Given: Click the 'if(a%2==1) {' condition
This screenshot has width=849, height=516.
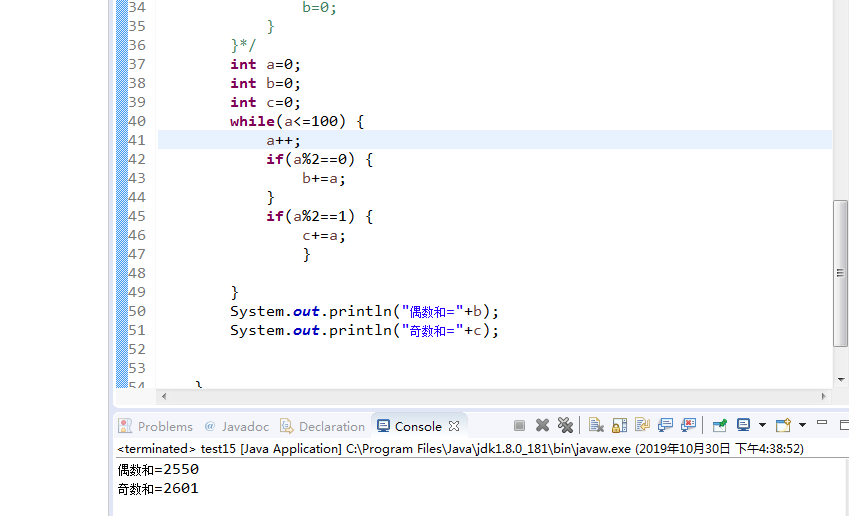Looking at the screenshot, I should pos(319,217).
